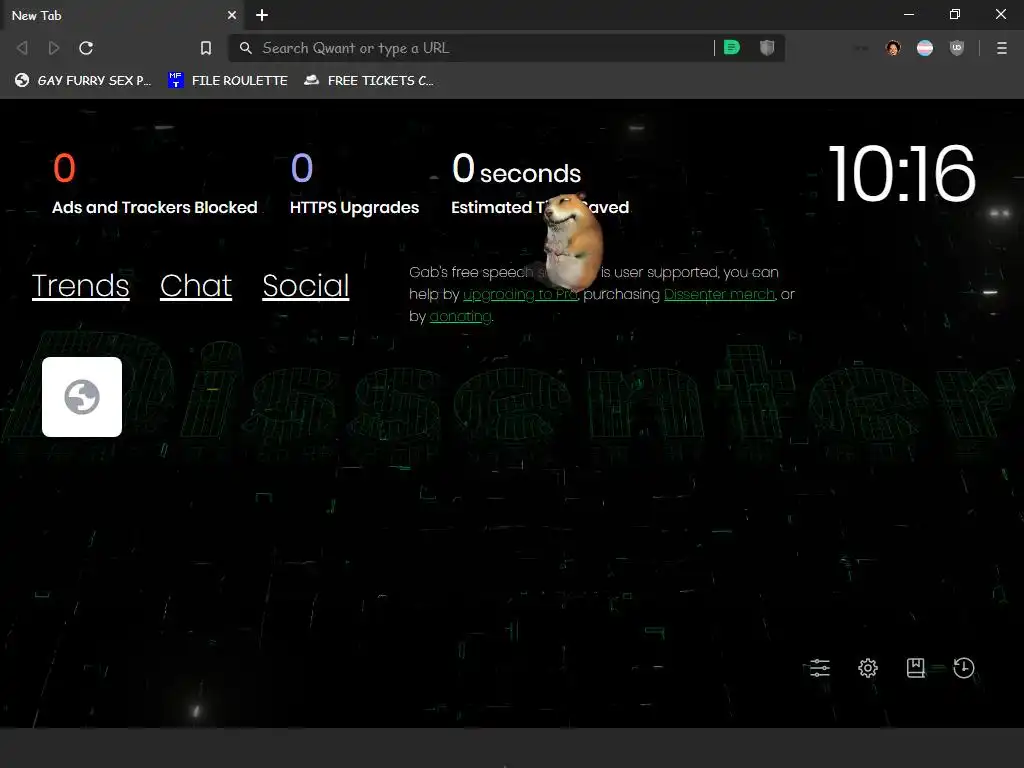Click the 10:16 clock display
Viewport: 1024px width, 768px height.
coord(902,173)
